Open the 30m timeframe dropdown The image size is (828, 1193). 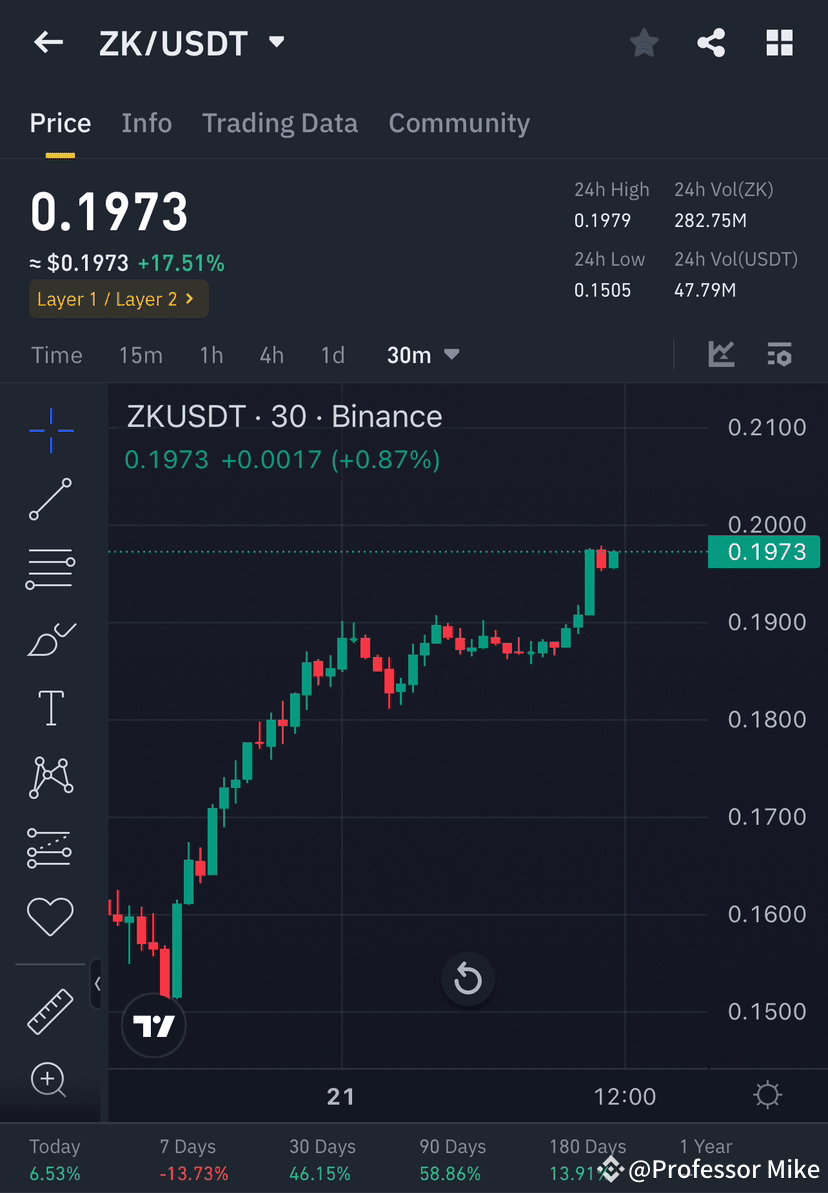pos(423,354)
